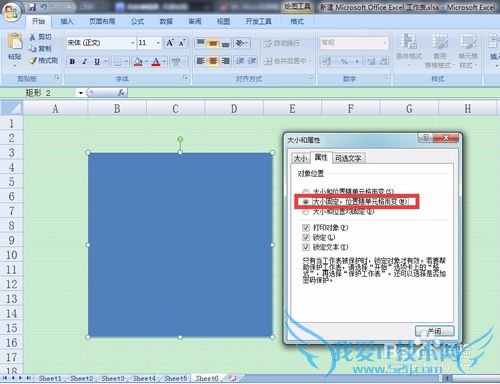Viewport: 500px width, 384px height.
Task: Toggle Bold formatting
Action: [x=72, y=62]
